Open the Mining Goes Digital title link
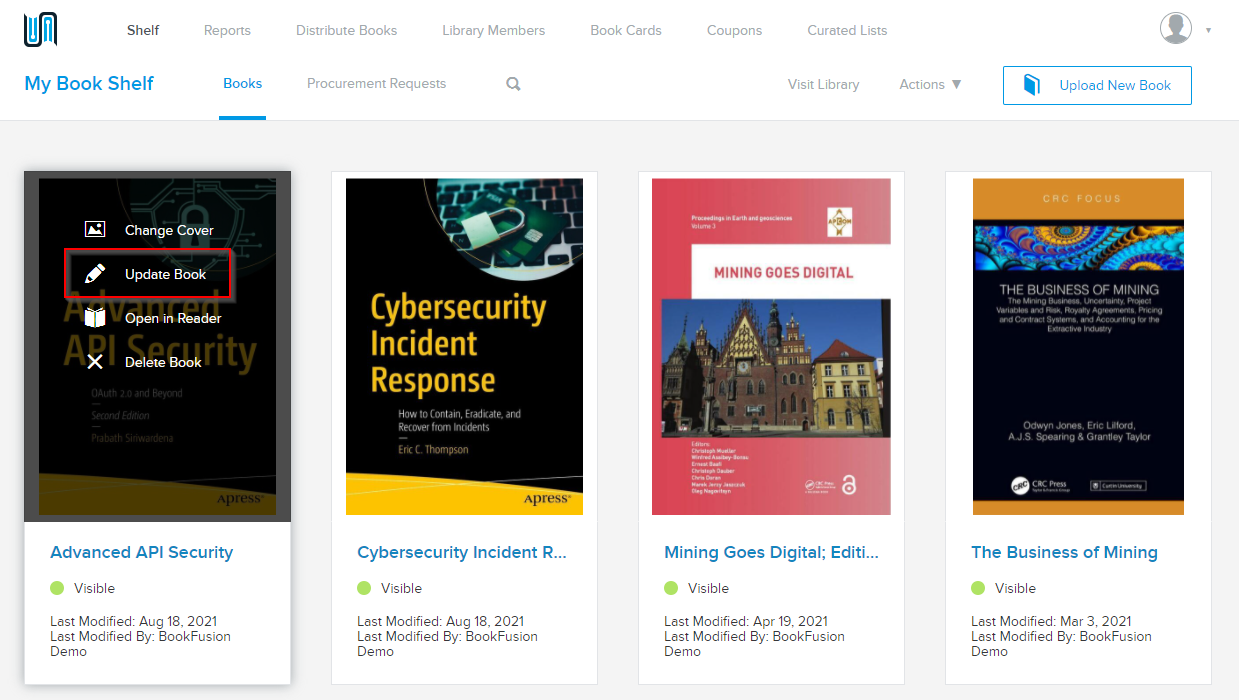The image size is (1239, 700). pos(771,552)
